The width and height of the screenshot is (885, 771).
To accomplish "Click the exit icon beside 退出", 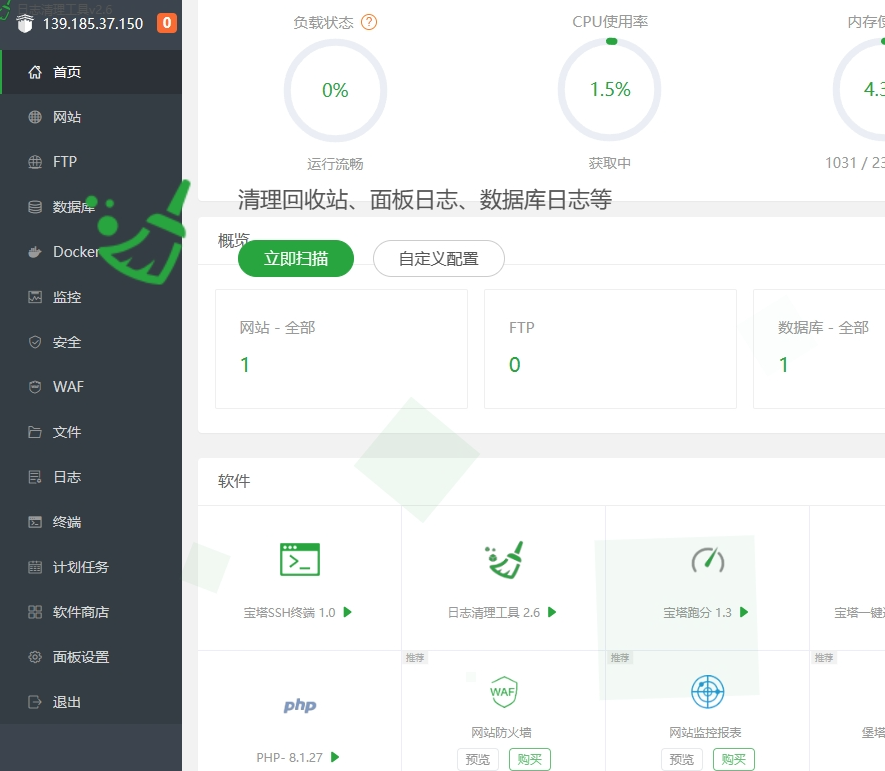I will (35, 702).
